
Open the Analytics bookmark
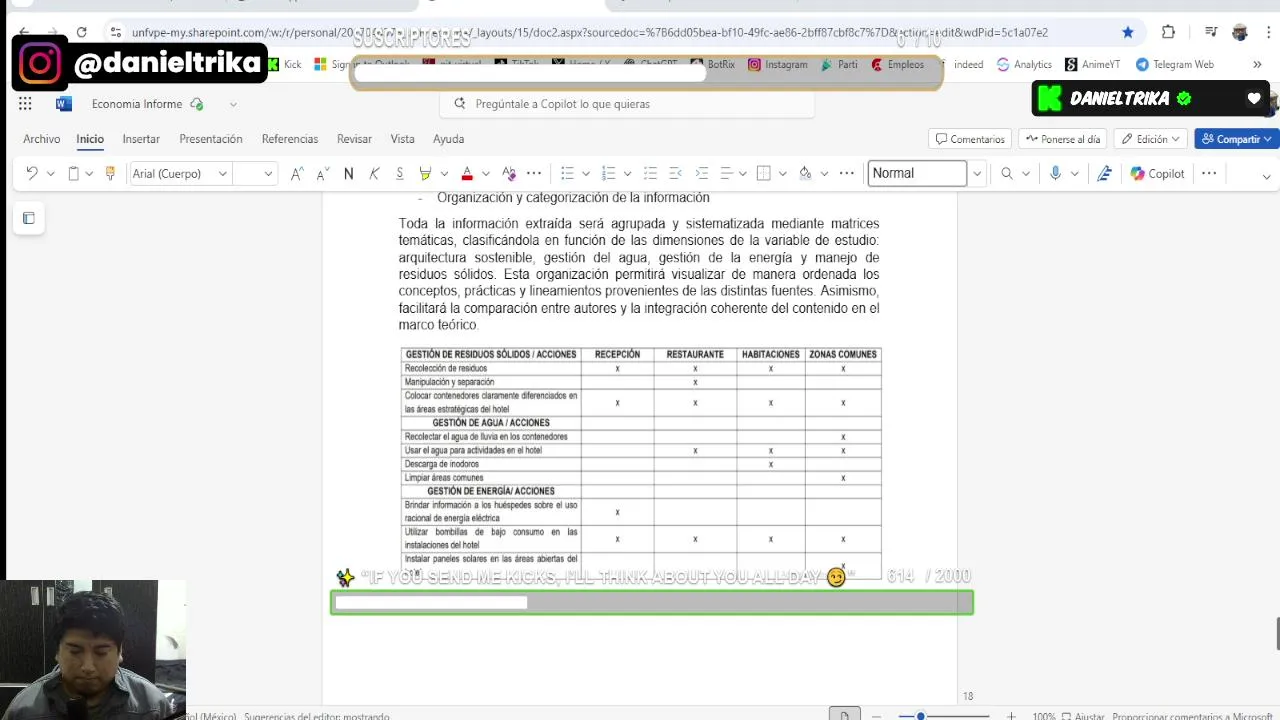(1024, 64)
